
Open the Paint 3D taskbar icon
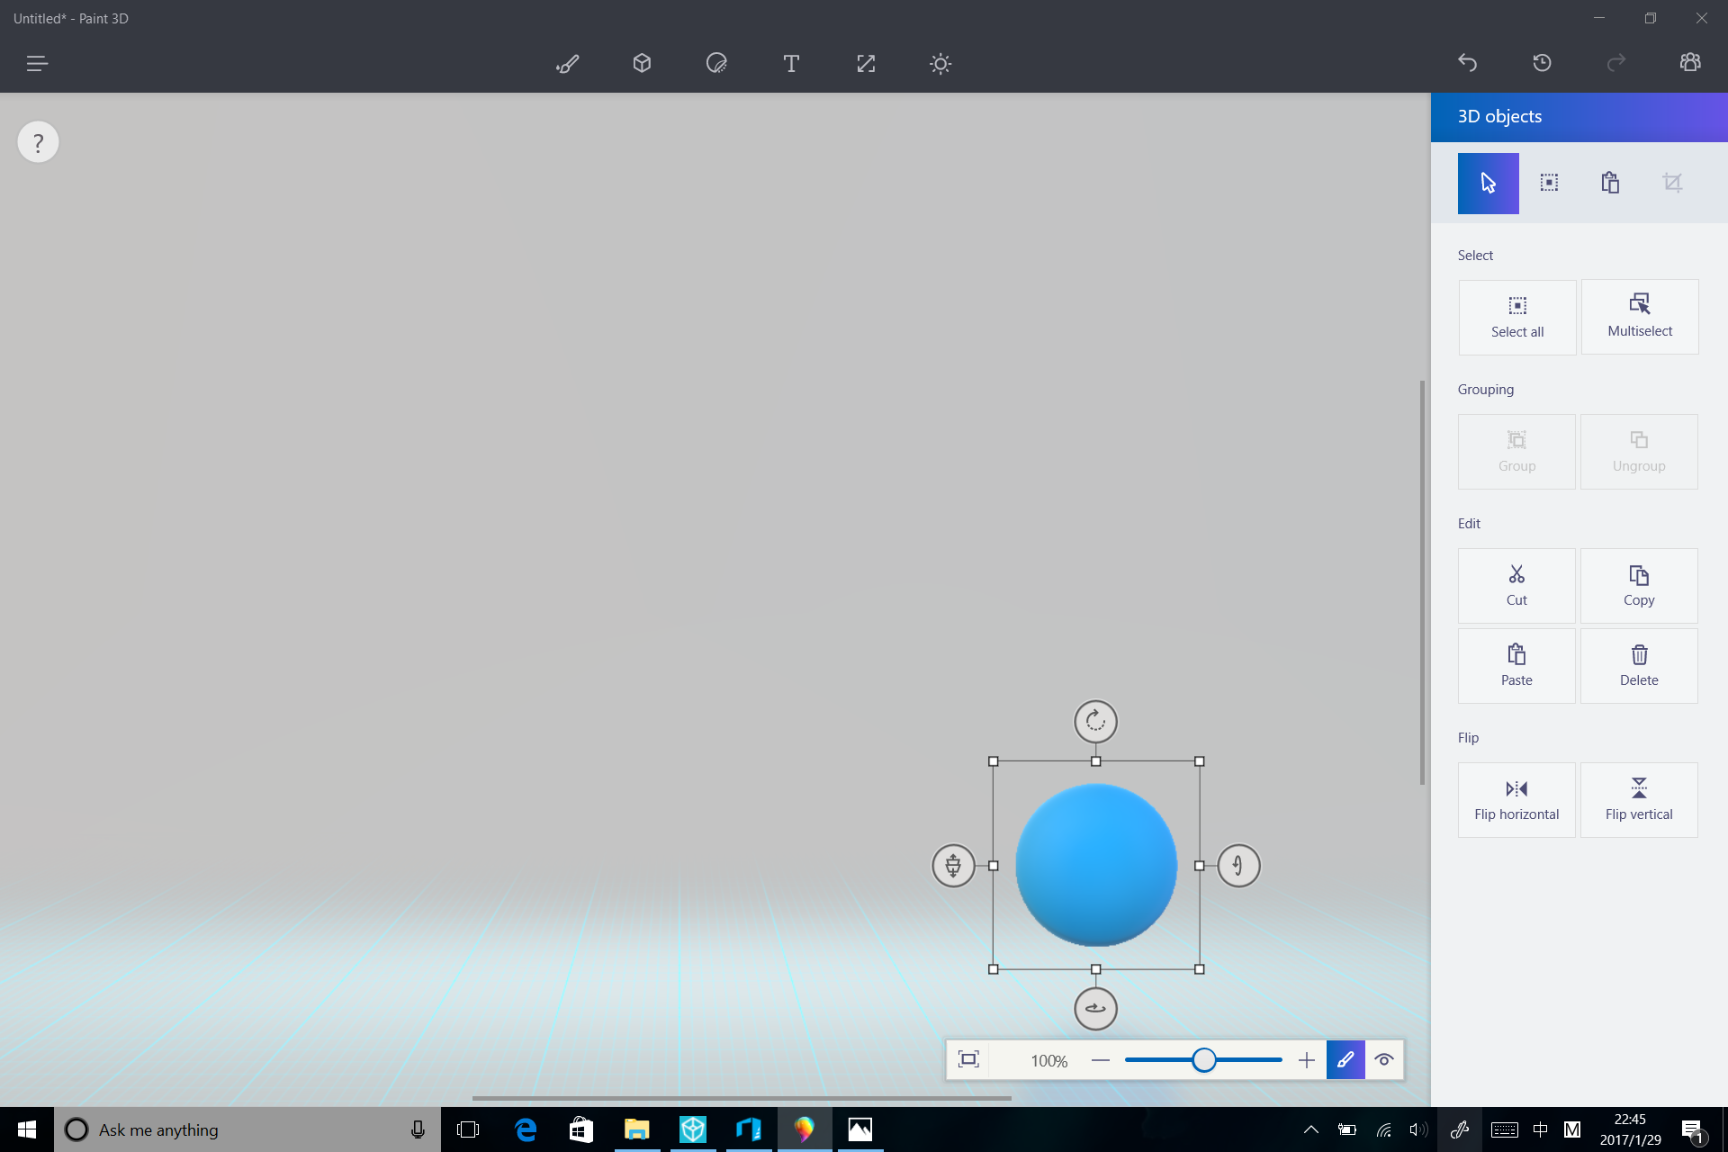pos(804,1130)
